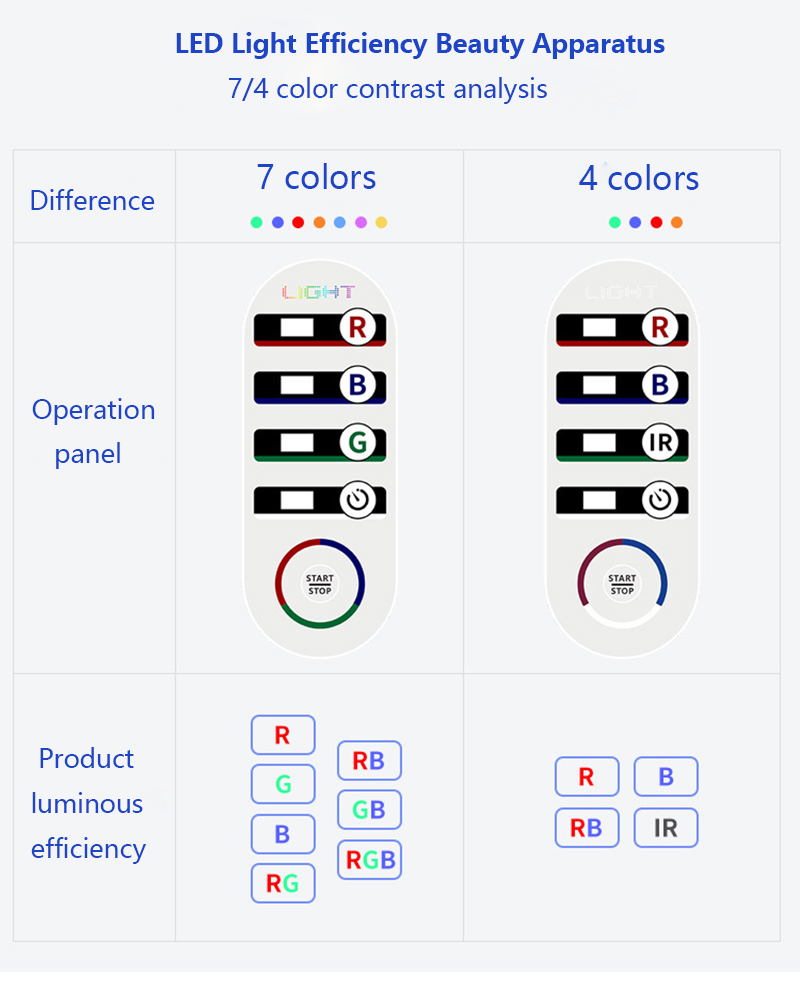Click START/STOP on the 7-color panel
The width and height of the screenshot is (800, 992).
(320, 584)
